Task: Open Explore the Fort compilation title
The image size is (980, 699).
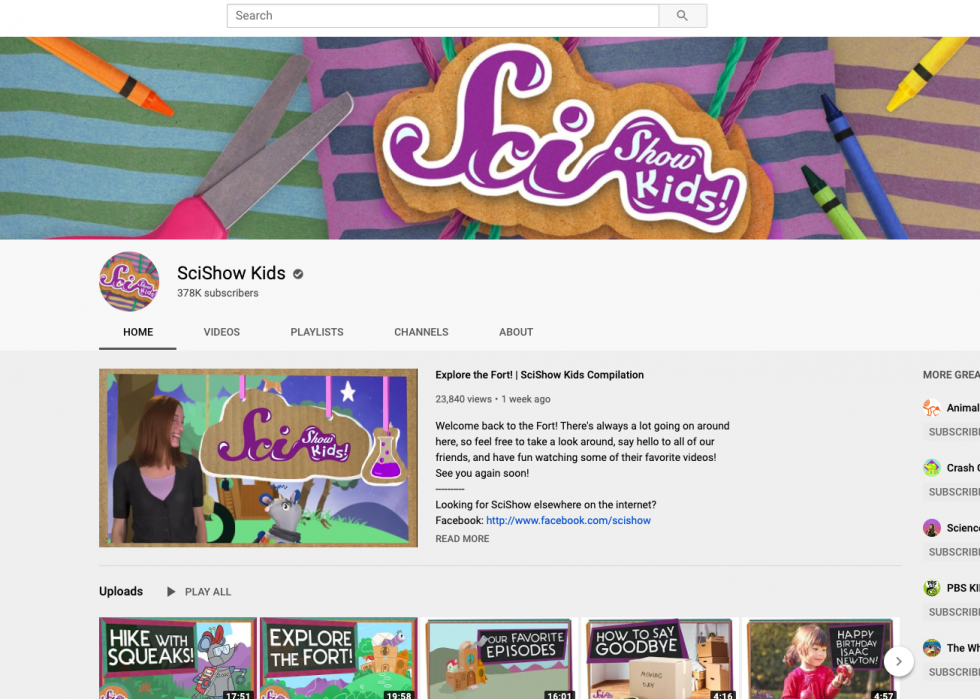Action: click(x=539, y=375)
